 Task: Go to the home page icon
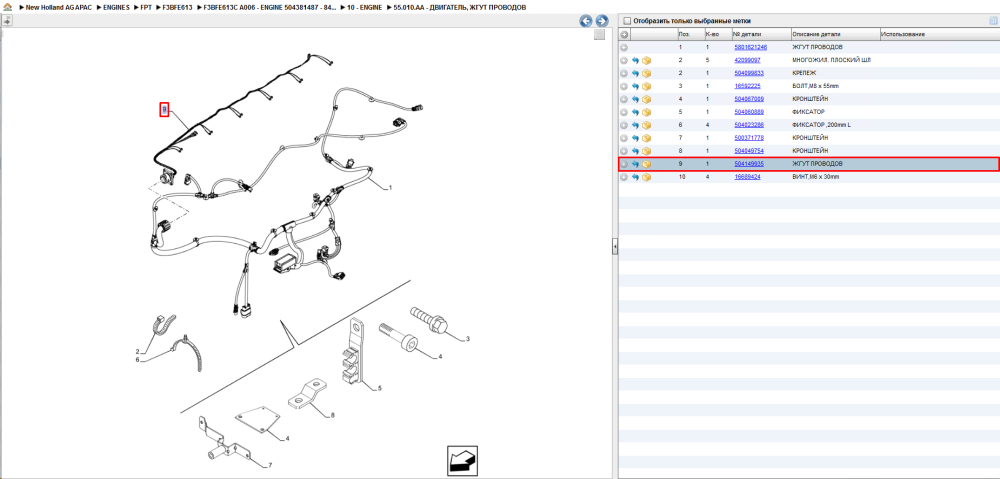tap(8, 7)
